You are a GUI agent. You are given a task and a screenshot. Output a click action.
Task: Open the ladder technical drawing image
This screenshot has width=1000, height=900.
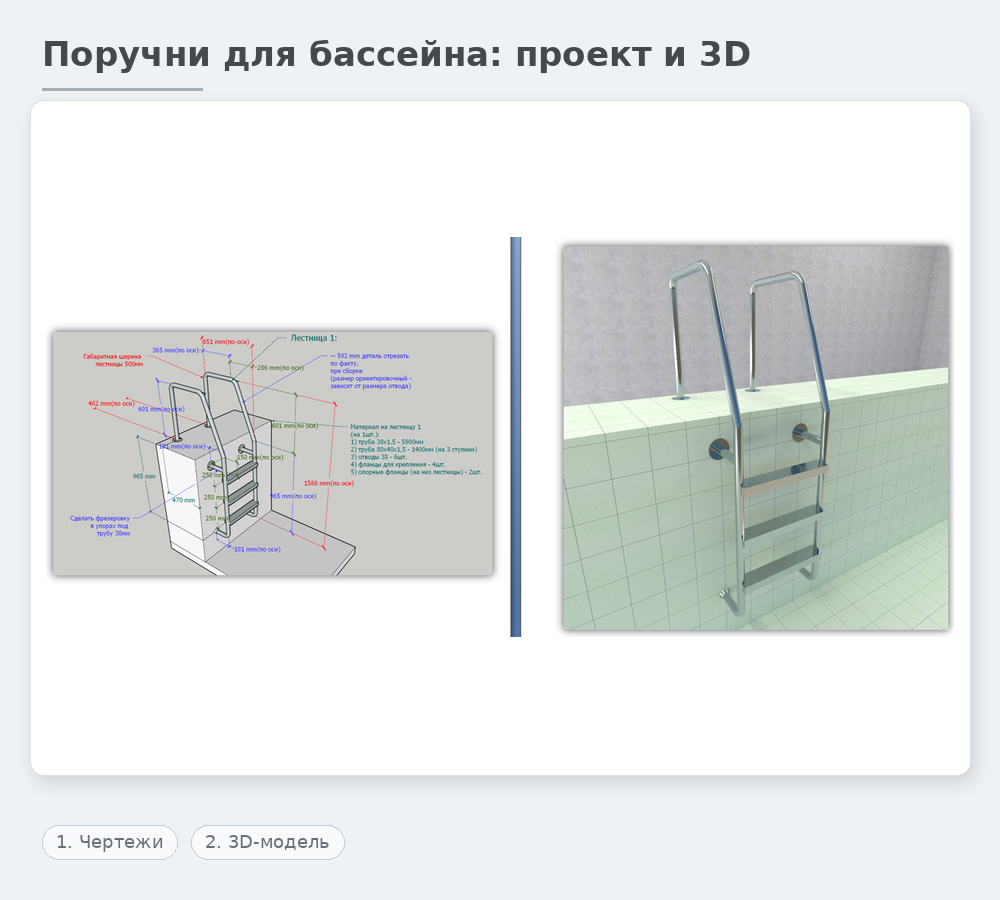click(273, 453)
